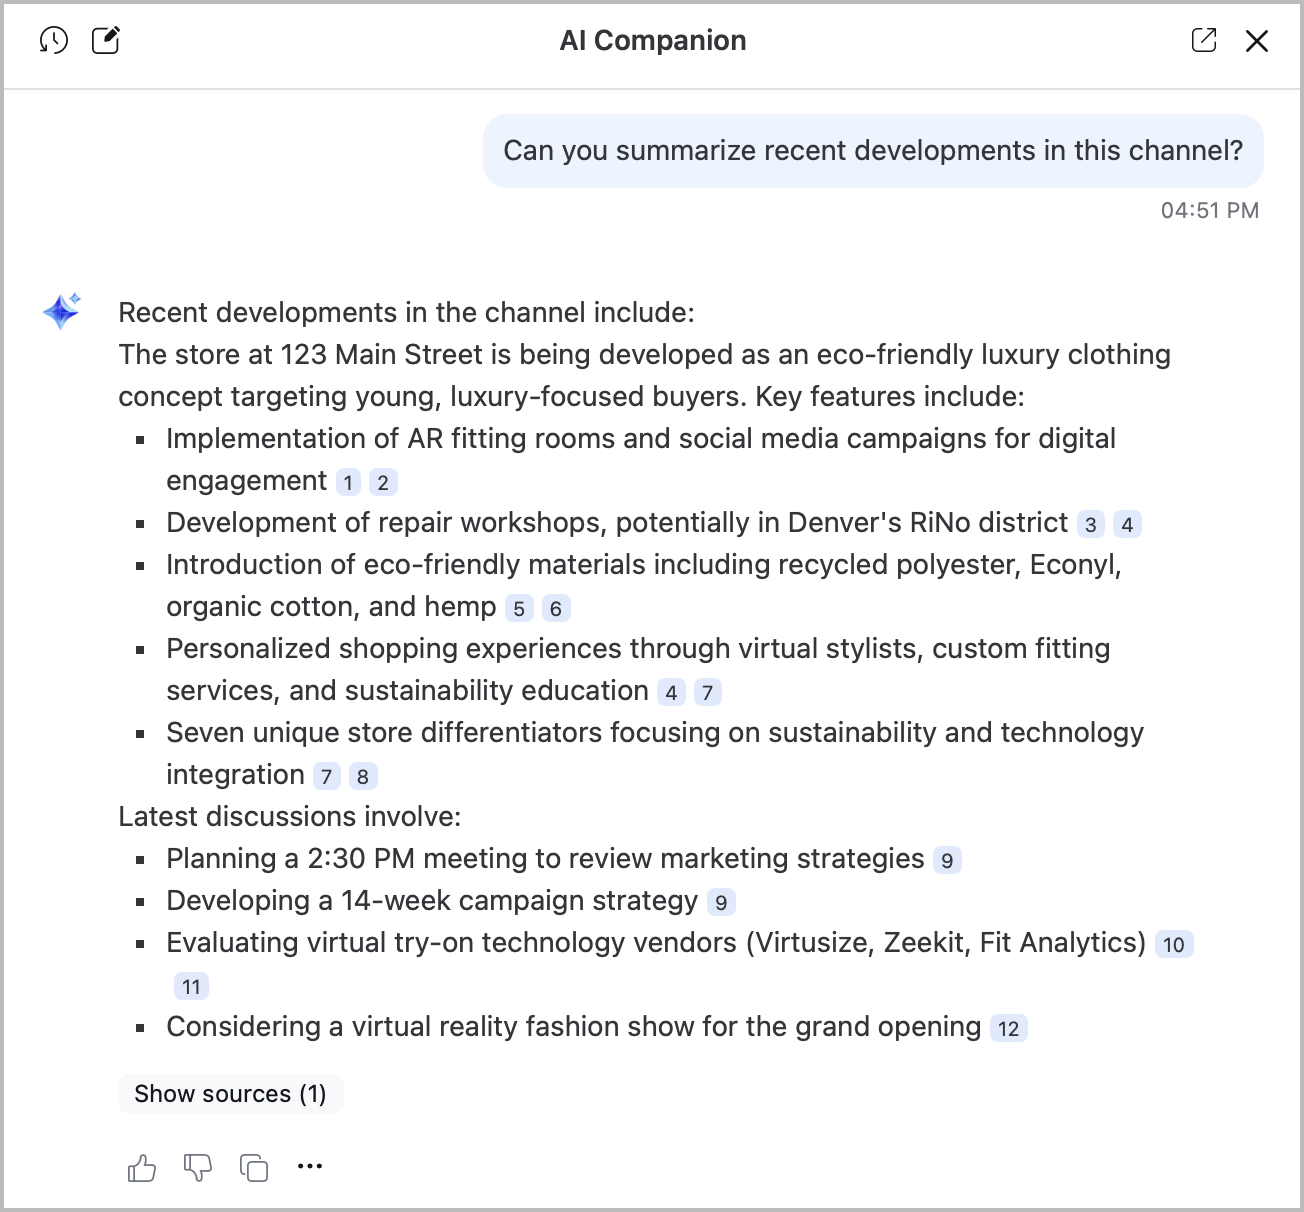Give a thumbs down to the response
1304x1212 pixels.
[x=197, y=1166]
